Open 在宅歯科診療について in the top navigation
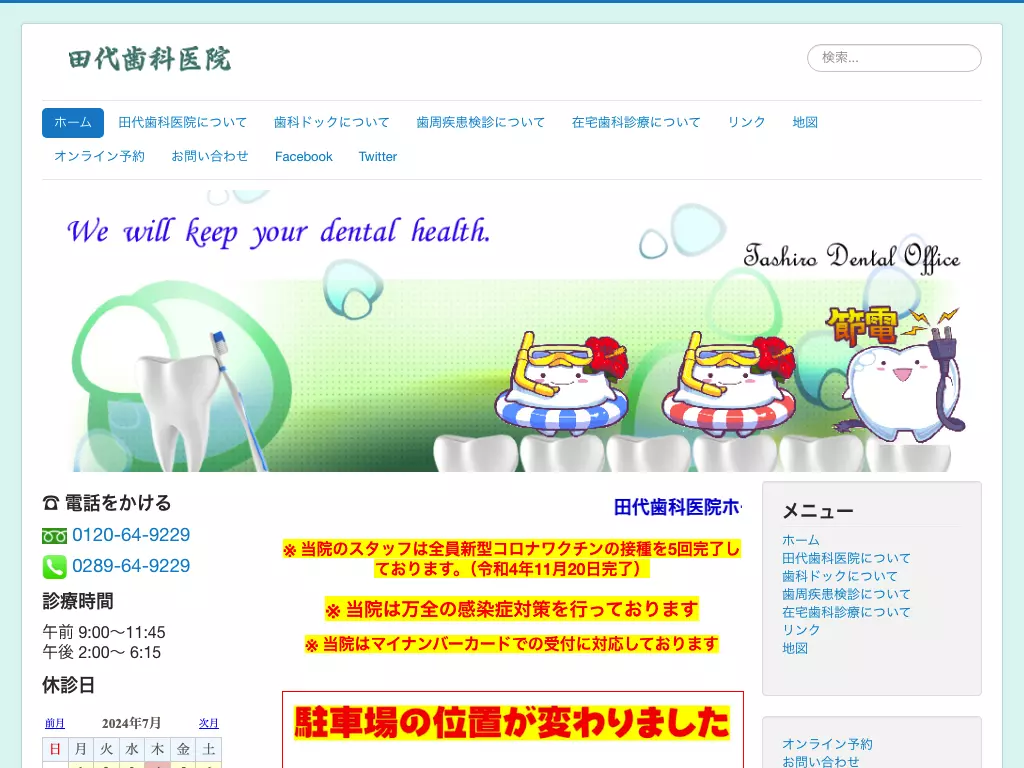 [x=636, y=123]
